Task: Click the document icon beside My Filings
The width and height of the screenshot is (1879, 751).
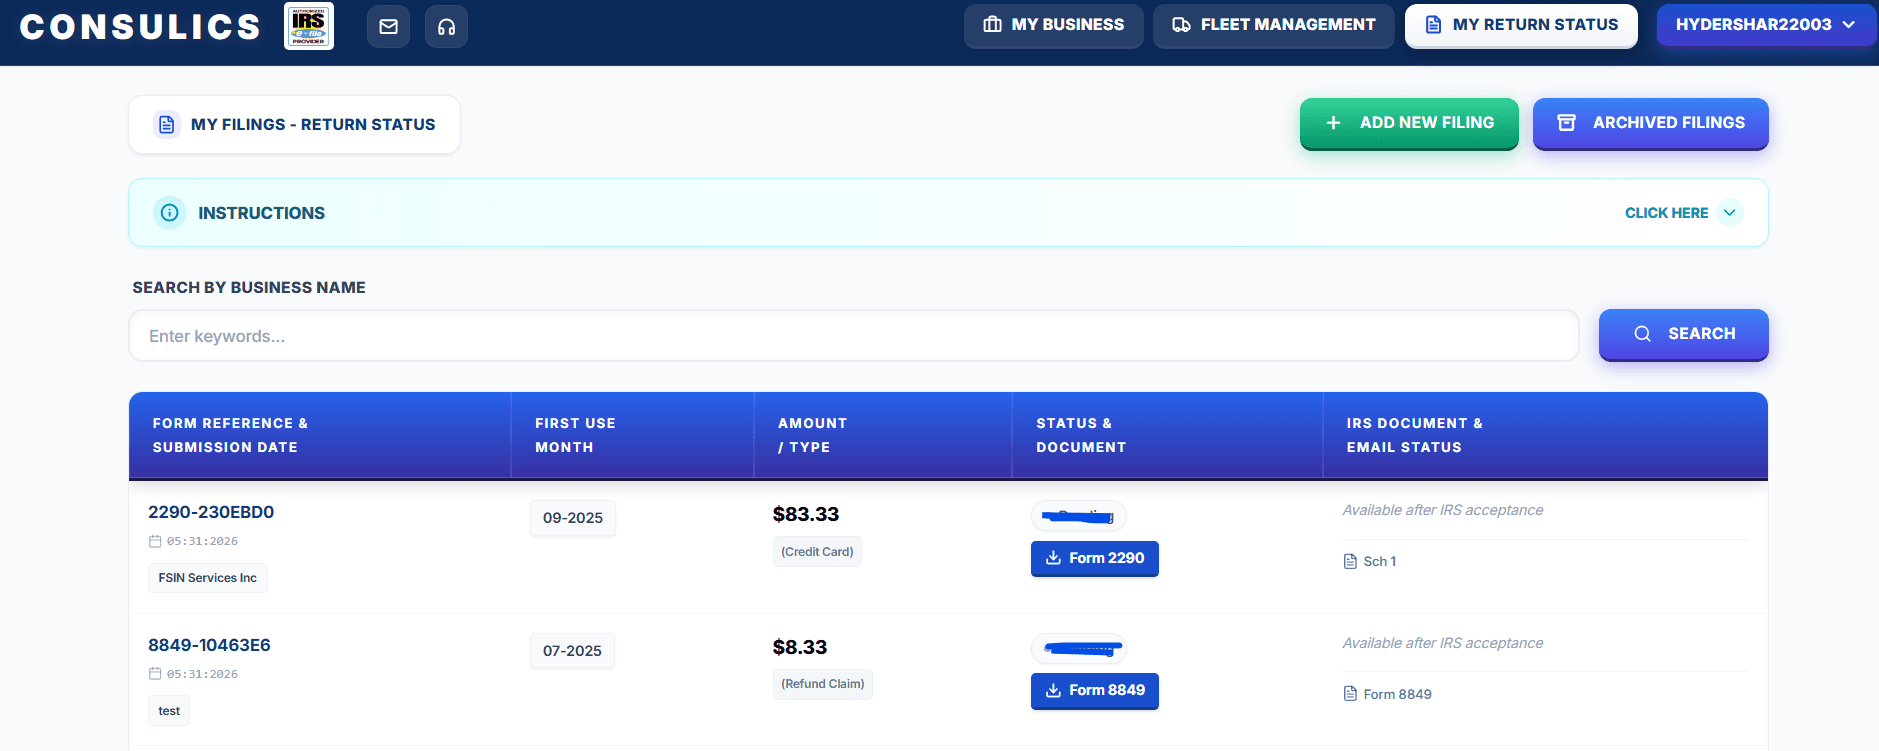Action: [167, 124]
